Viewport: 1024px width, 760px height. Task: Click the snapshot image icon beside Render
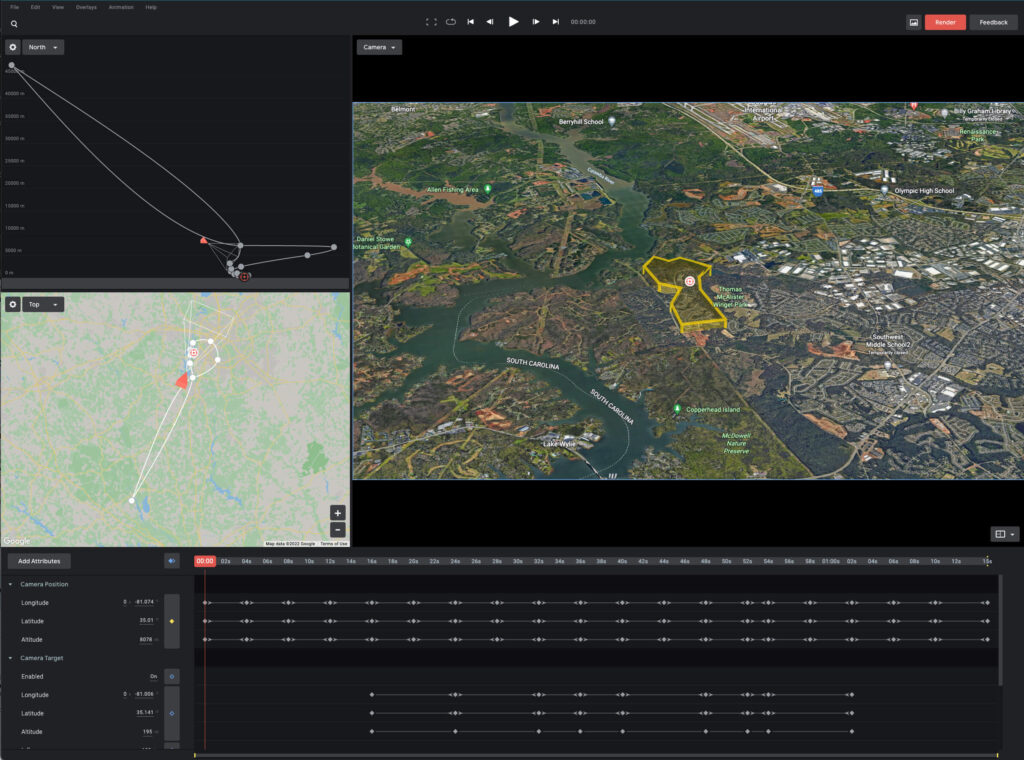coord(913,22)
